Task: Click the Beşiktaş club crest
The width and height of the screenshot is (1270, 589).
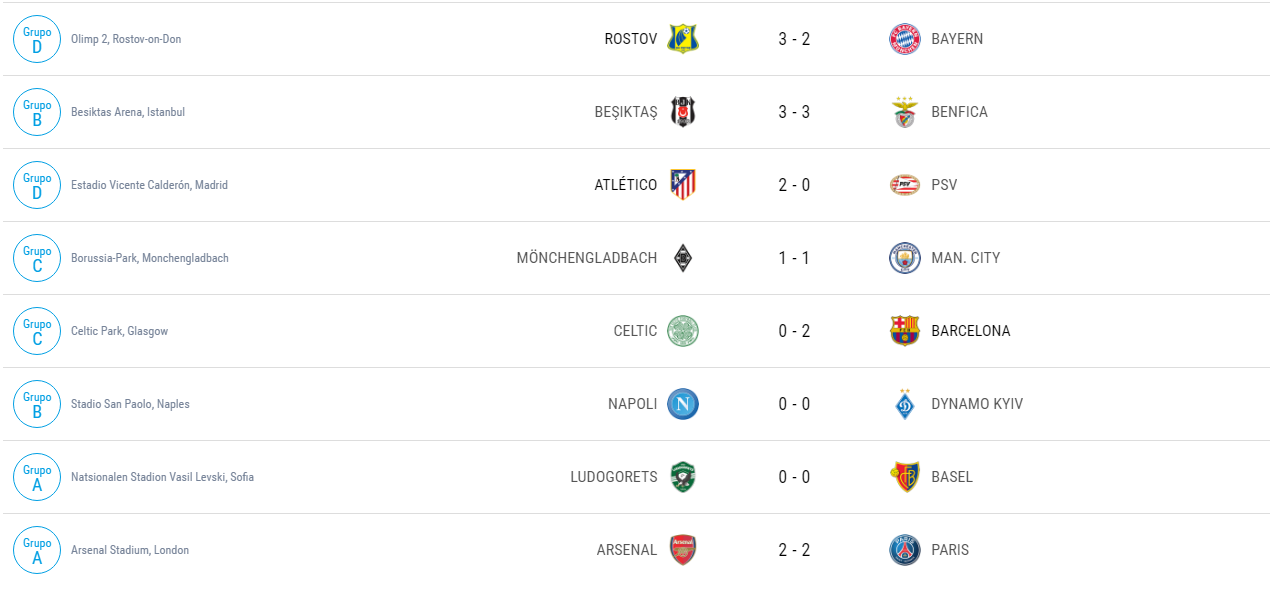Action: pos(683,112)
